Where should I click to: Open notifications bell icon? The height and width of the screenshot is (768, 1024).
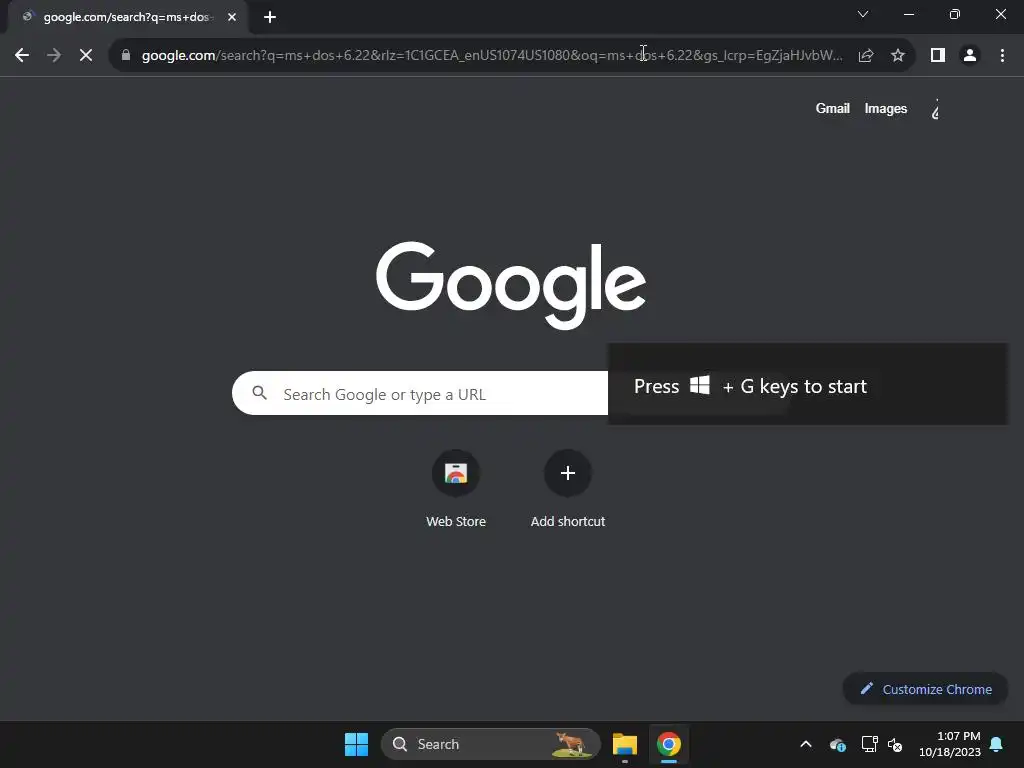(997, 744)
